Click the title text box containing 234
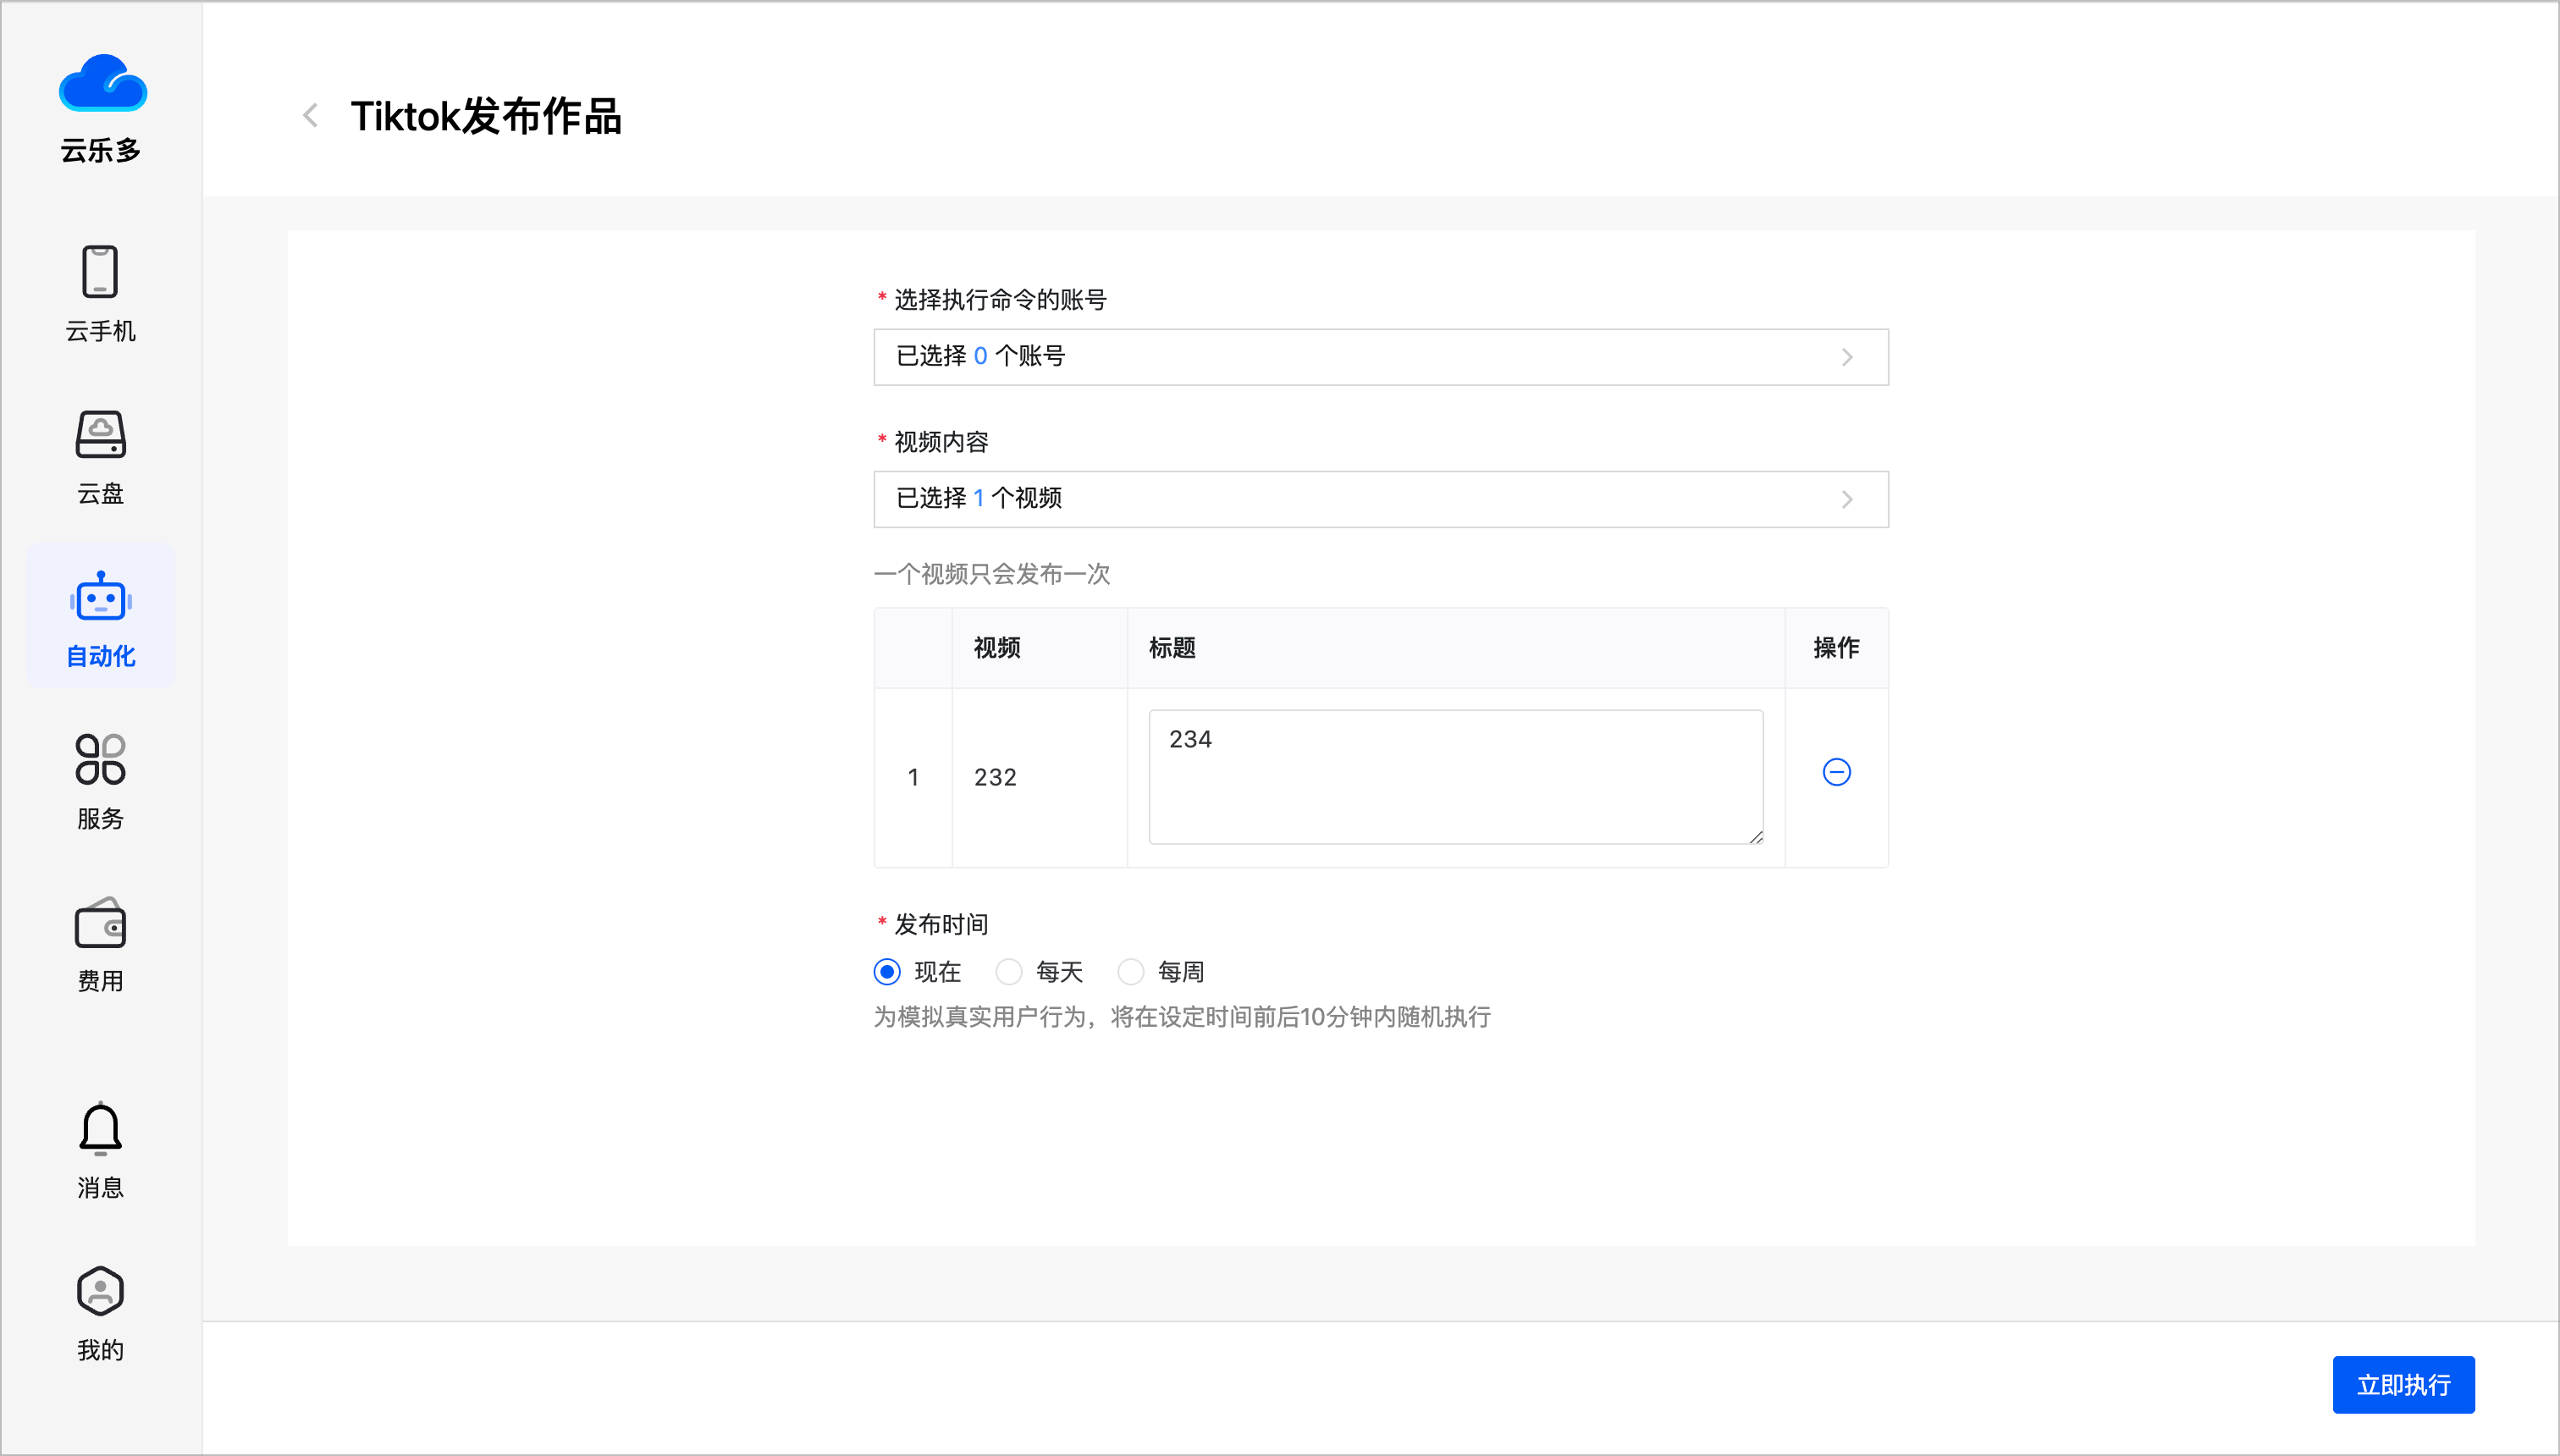This screenshot has height=1456, width=2560. (1455, 777)
